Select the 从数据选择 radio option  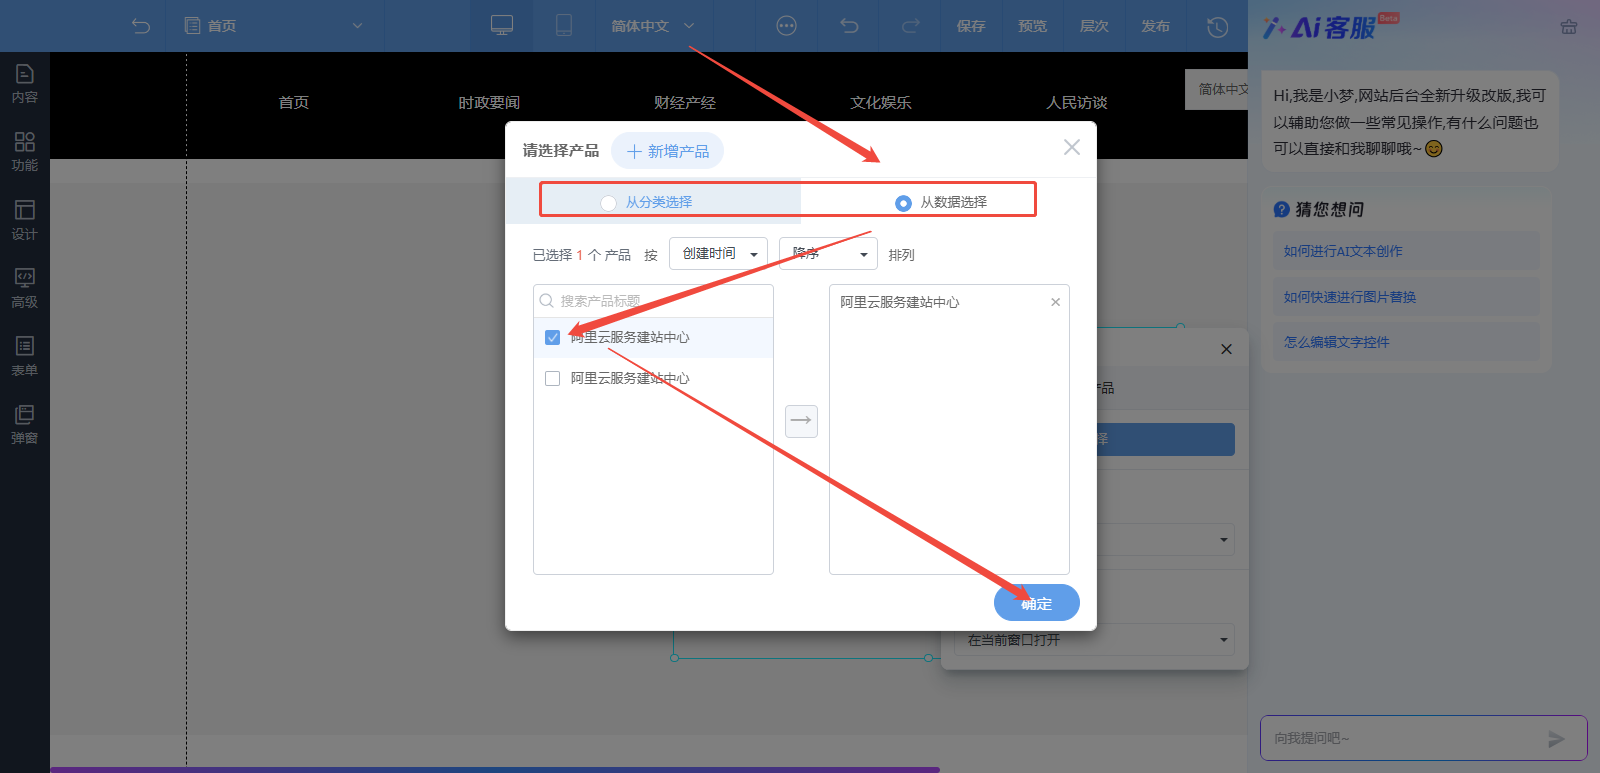(x=903, y=203)
